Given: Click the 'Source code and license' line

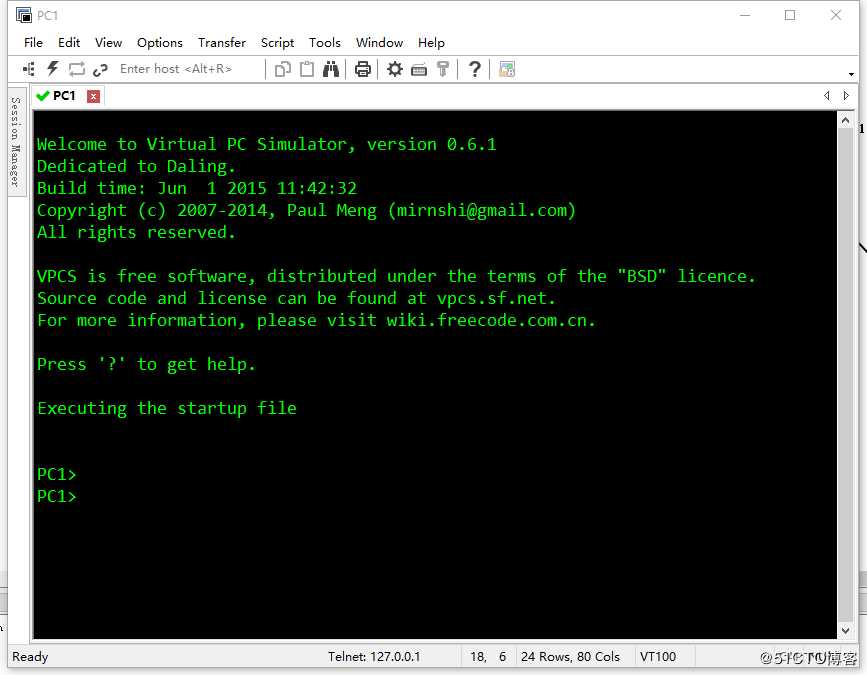Looking at the screenshot, I should pyautogui.click(x=296, y=299).
